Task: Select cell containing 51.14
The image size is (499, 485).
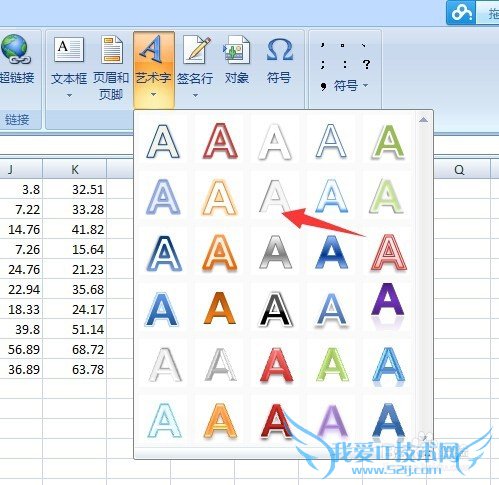Action: coord(75,330)
